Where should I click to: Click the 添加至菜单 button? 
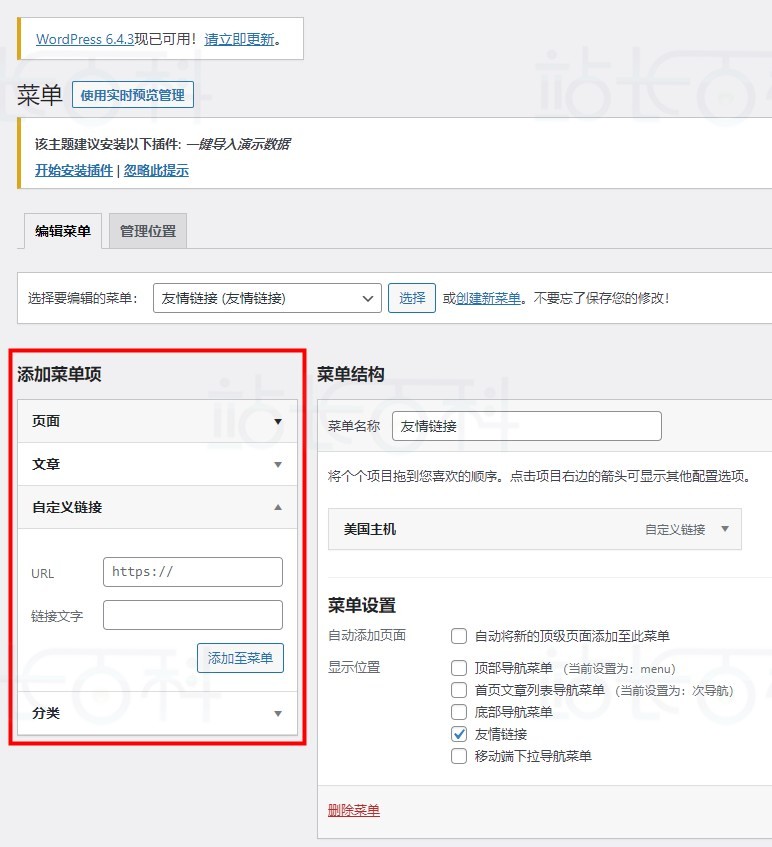pos(240,658)
